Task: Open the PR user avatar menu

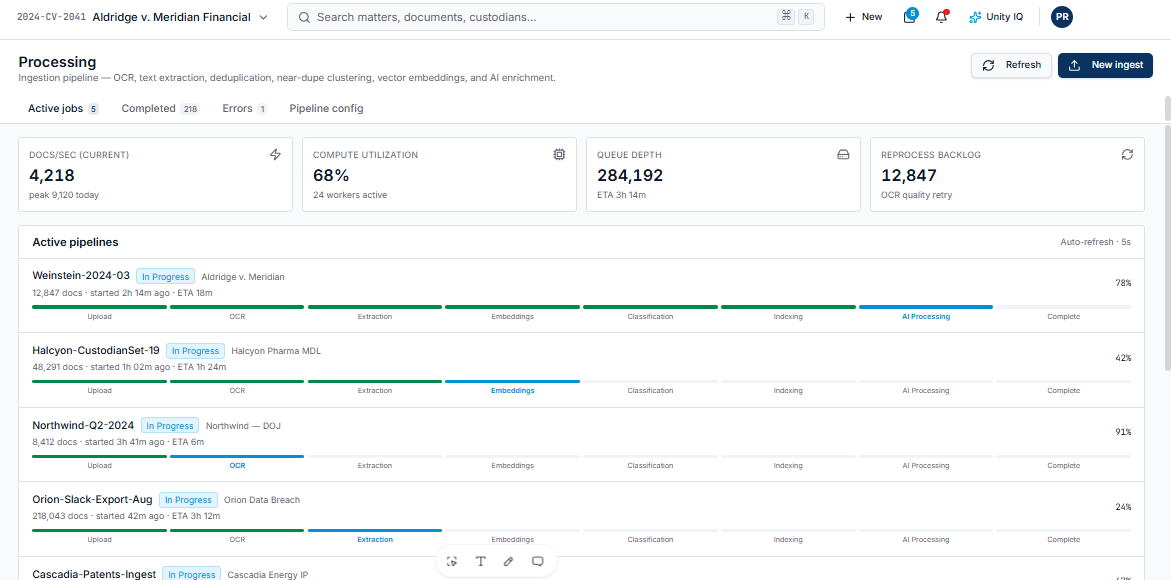Action: point(1061,17)
